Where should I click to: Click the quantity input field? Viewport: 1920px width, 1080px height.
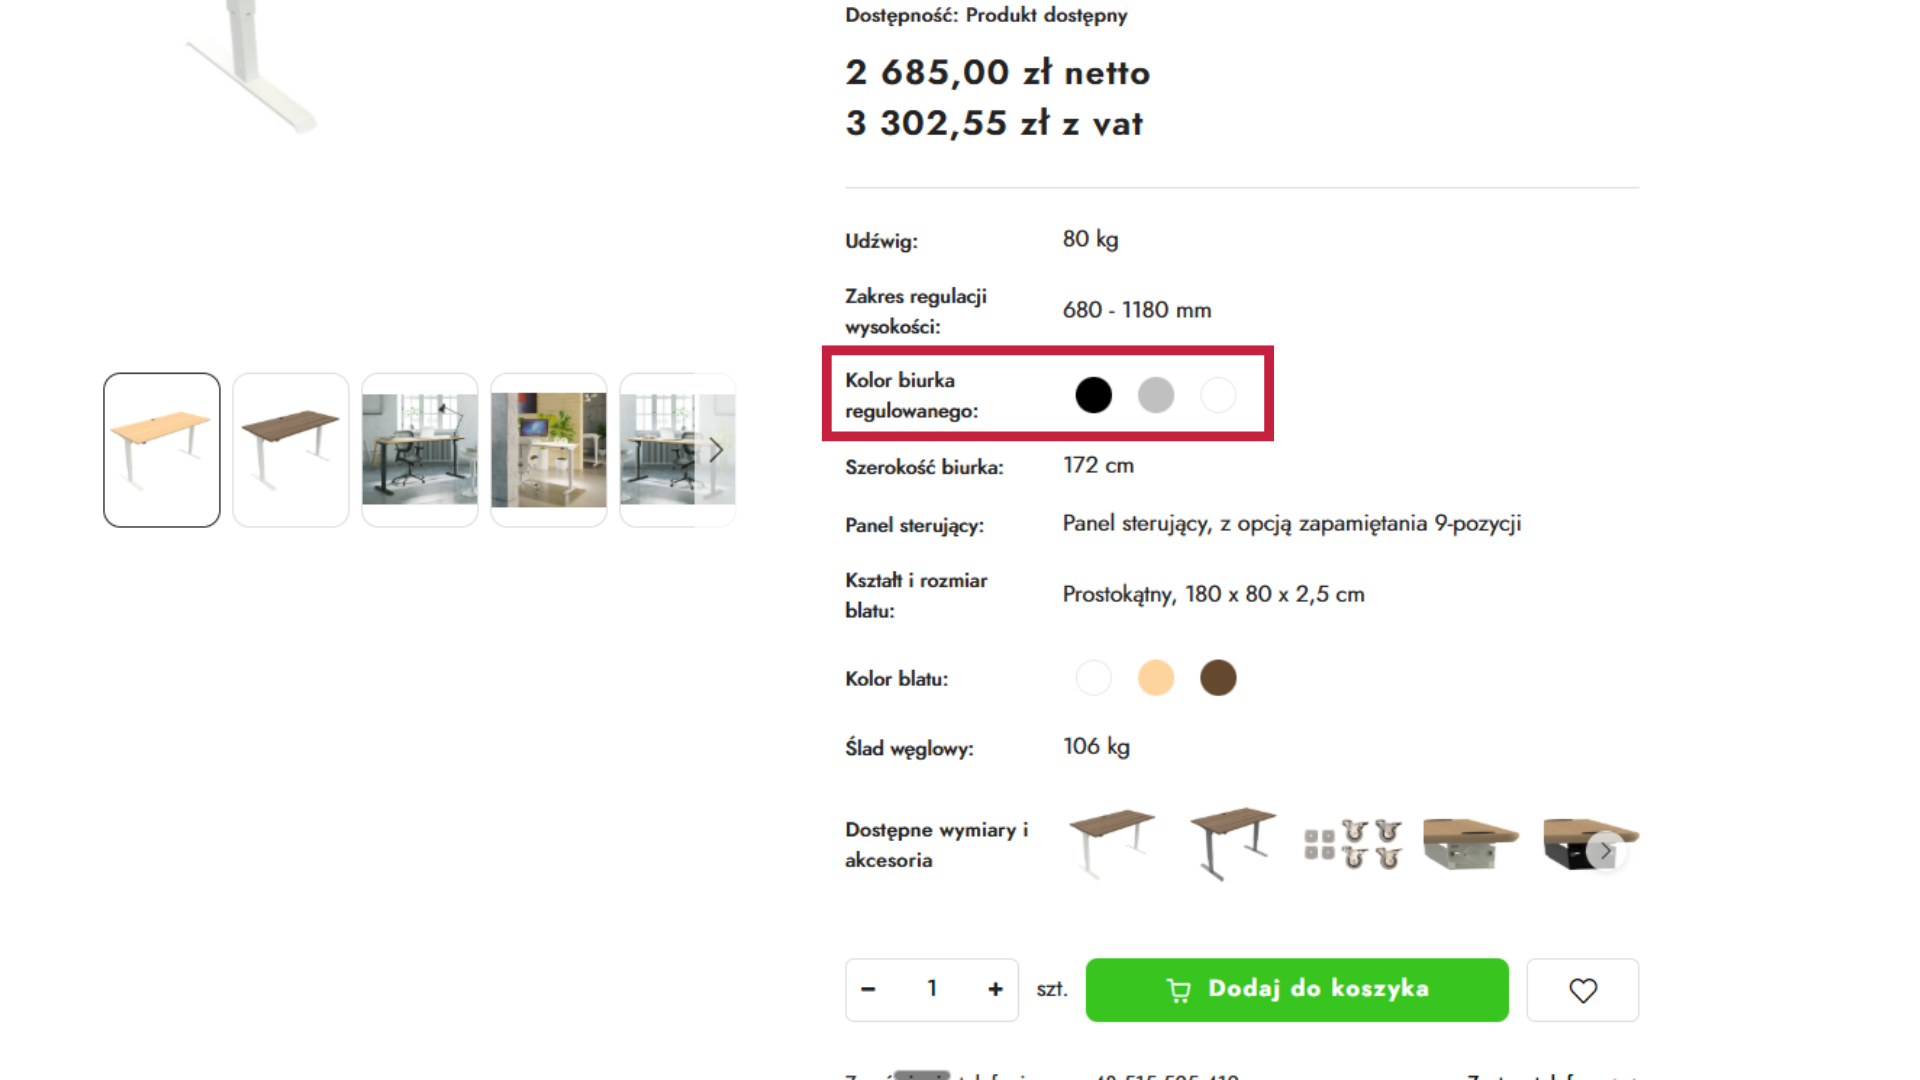tap(932, 990)
